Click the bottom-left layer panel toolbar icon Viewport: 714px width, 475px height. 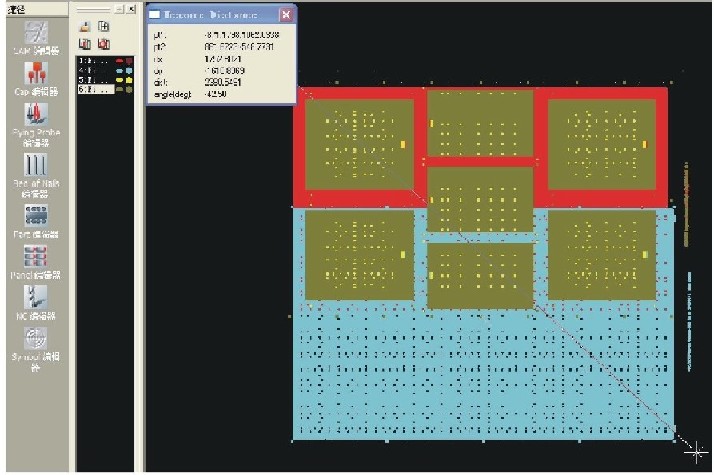pos(85,43)
